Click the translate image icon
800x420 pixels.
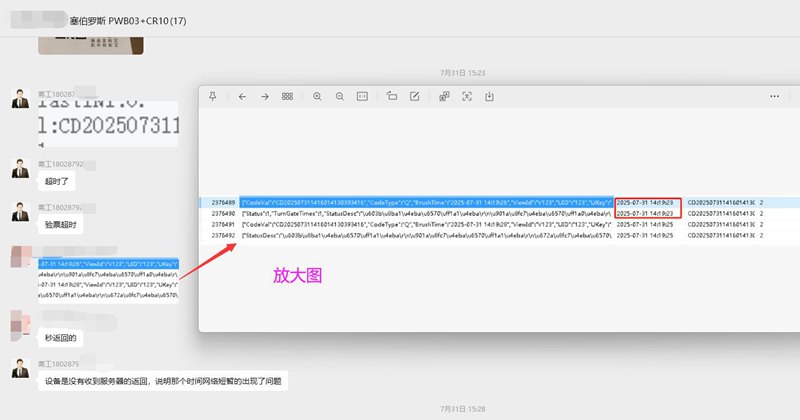click(x=444, y=97)
